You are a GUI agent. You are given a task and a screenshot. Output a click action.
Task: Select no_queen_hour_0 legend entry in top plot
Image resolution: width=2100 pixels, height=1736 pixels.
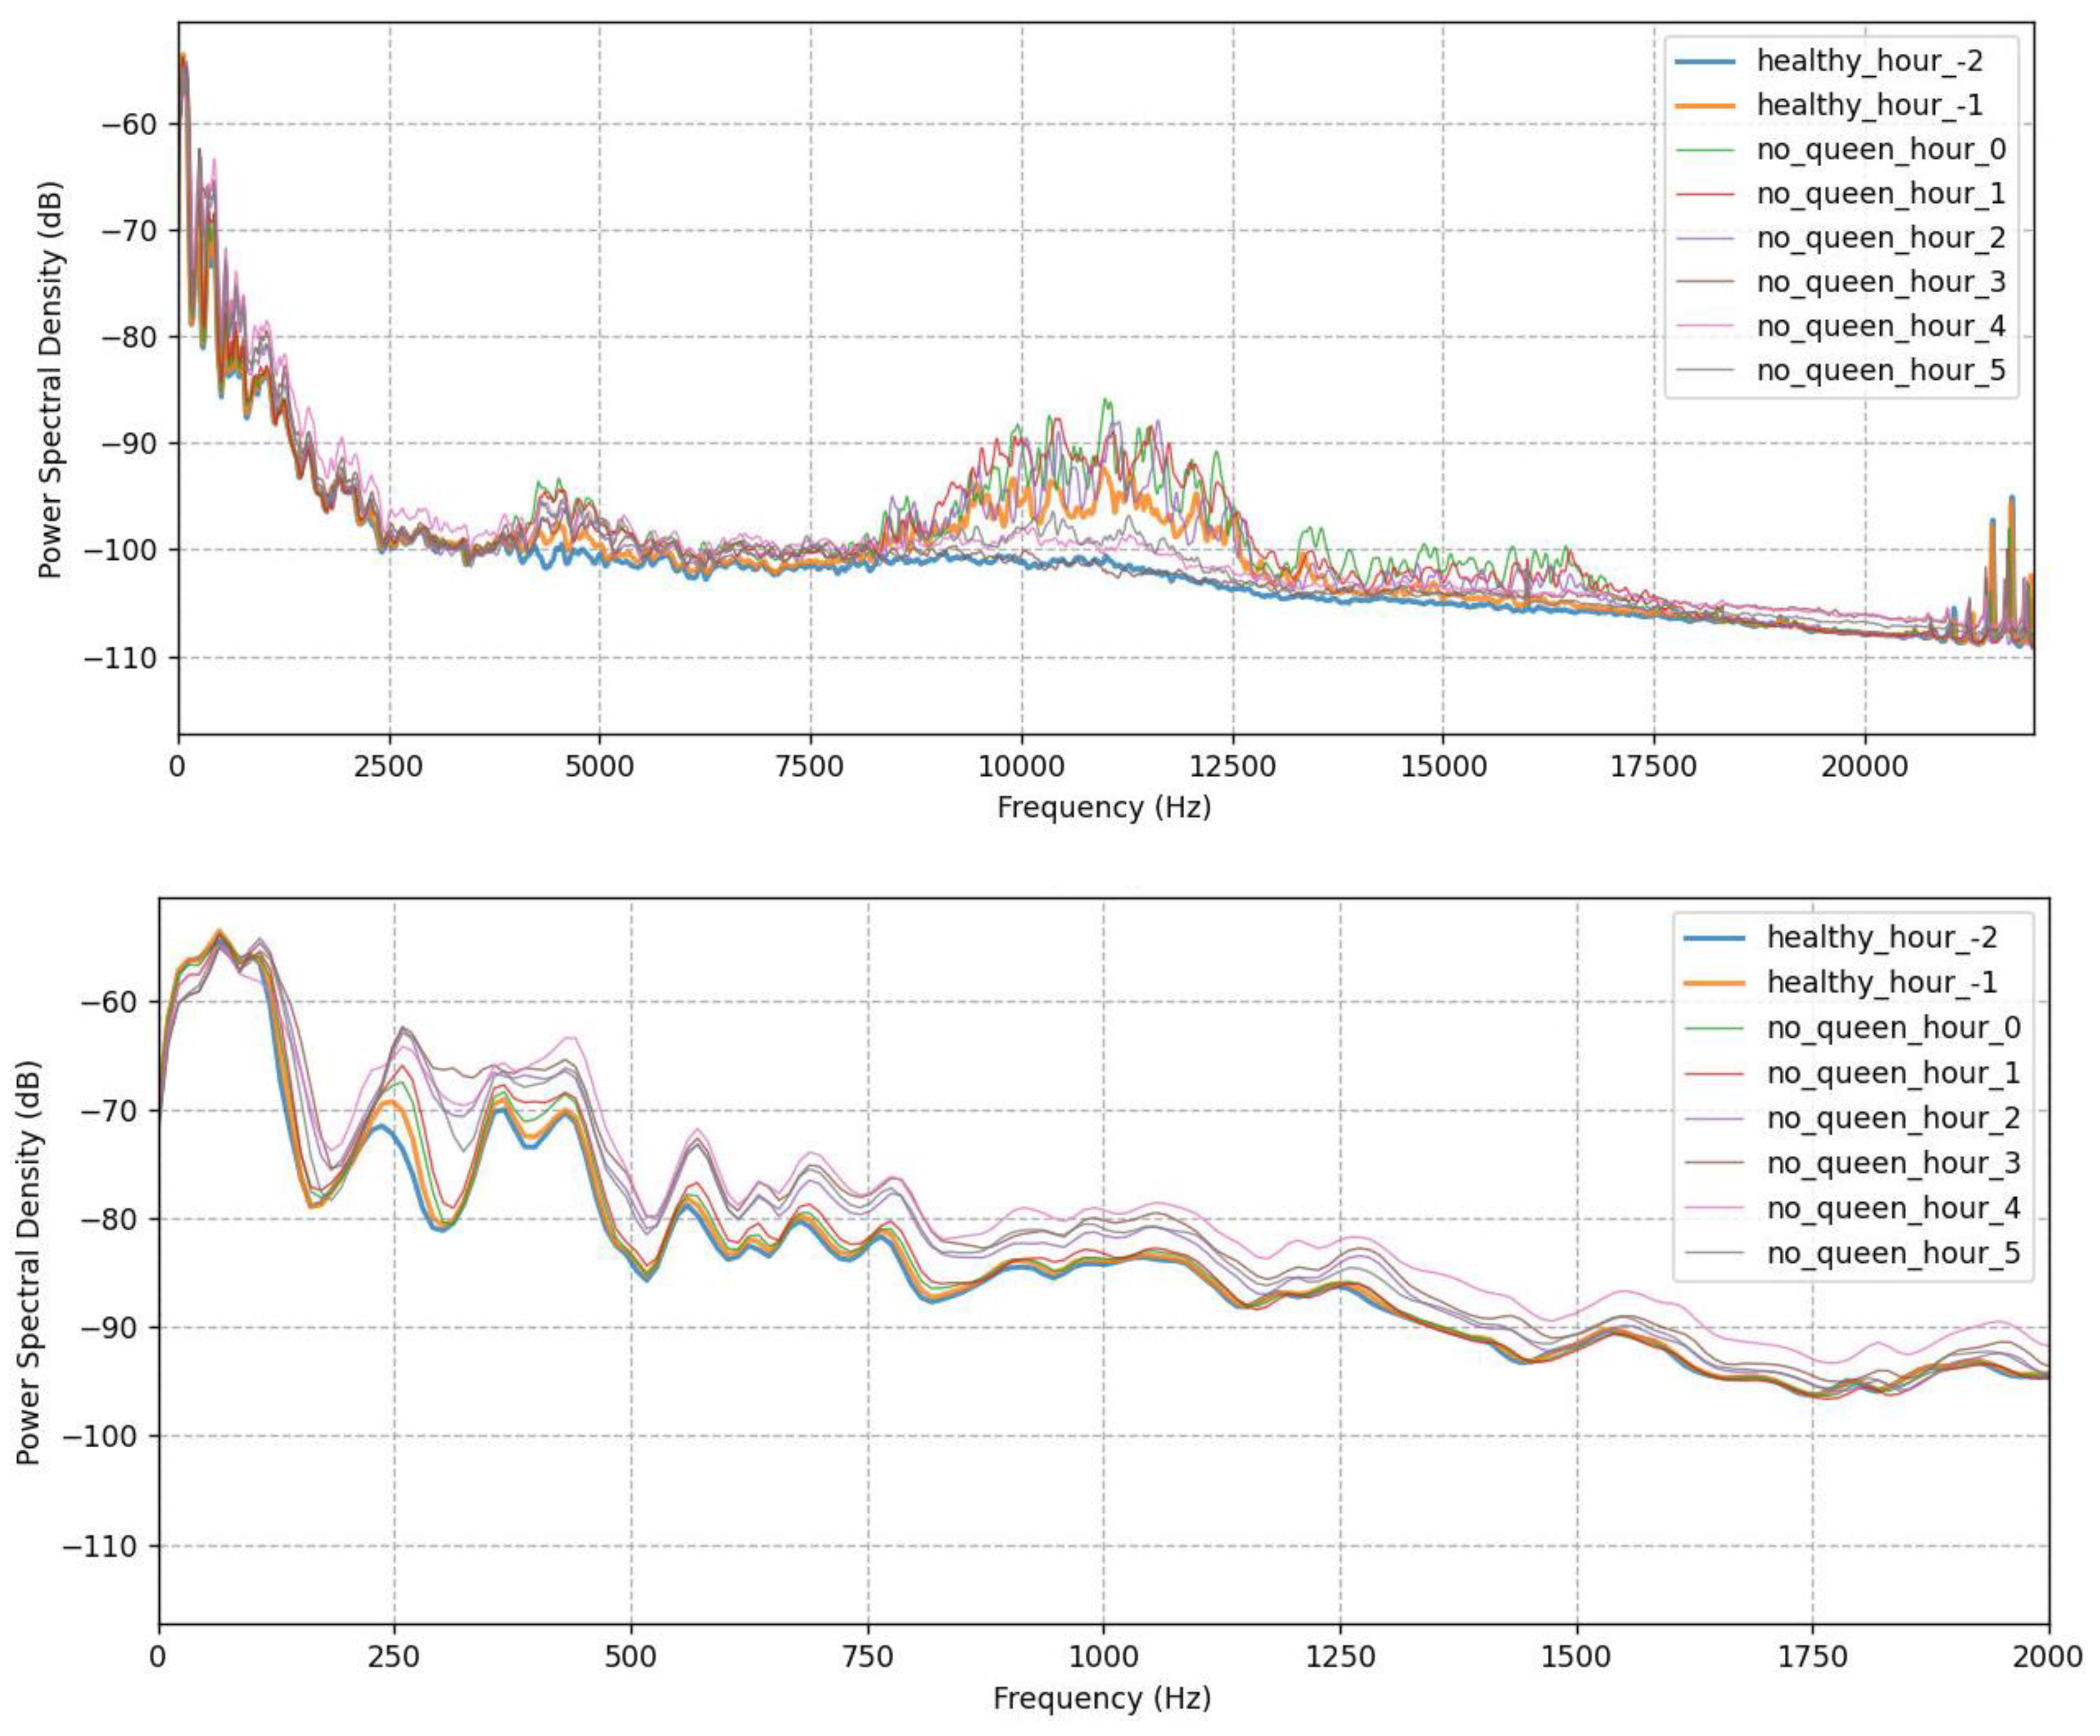tap(1881, 150)
